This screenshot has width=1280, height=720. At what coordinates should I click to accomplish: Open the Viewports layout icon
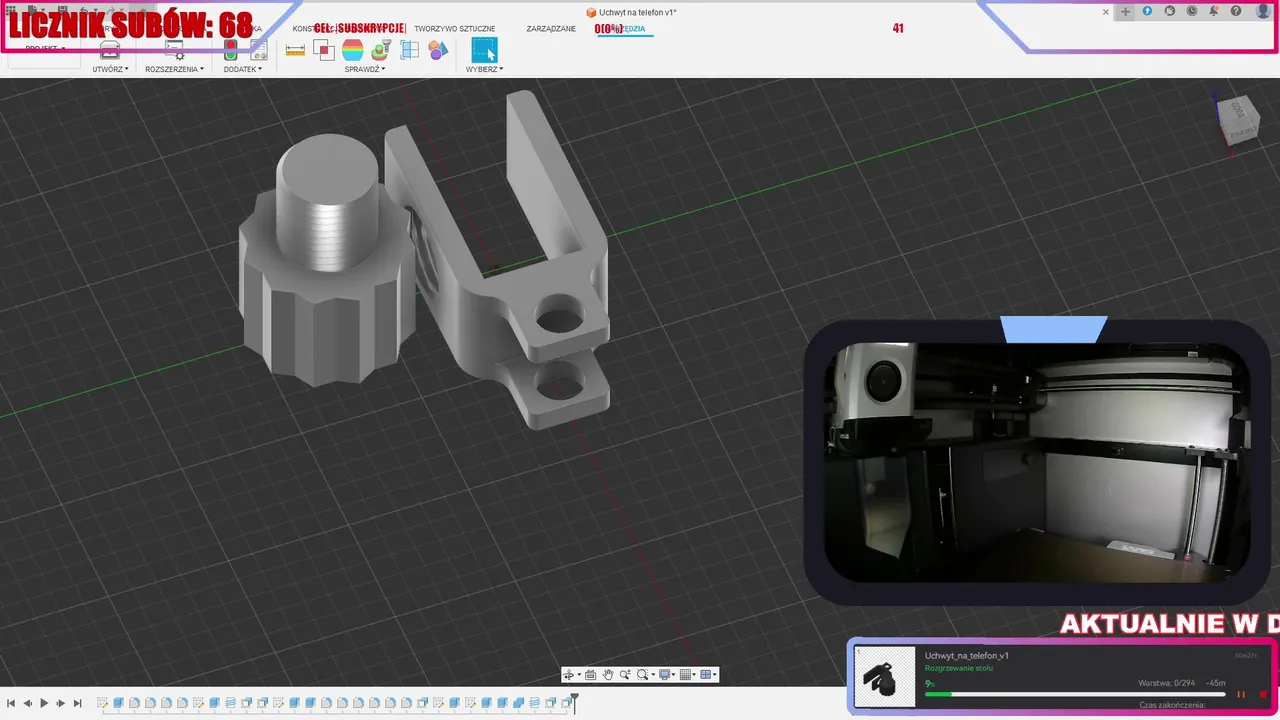(x=705, y=675)
